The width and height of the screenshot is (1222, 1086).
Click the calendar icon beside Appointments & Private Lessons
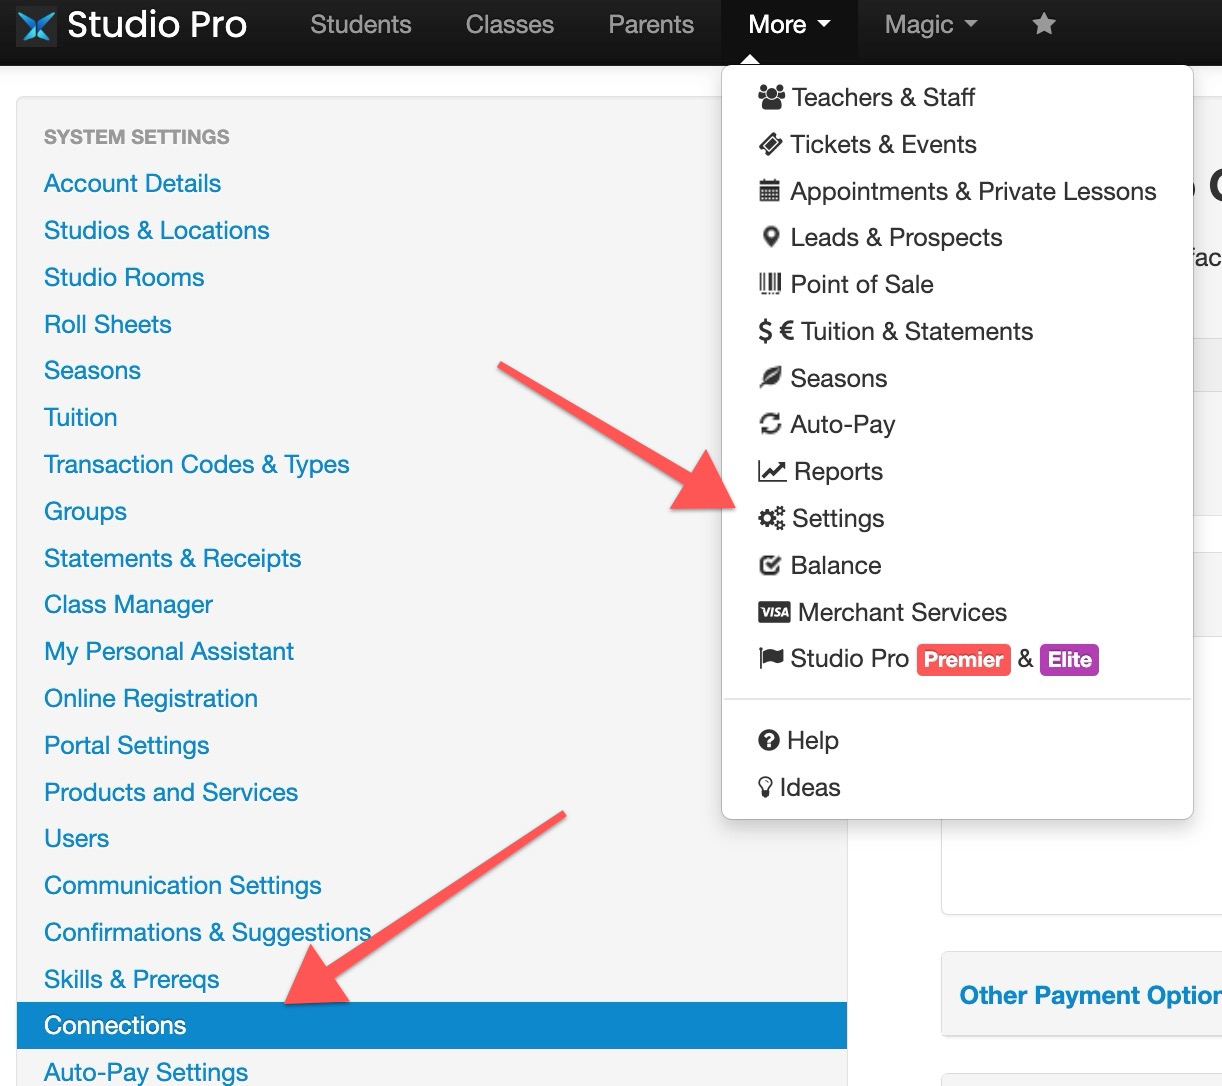click(770, 191)
